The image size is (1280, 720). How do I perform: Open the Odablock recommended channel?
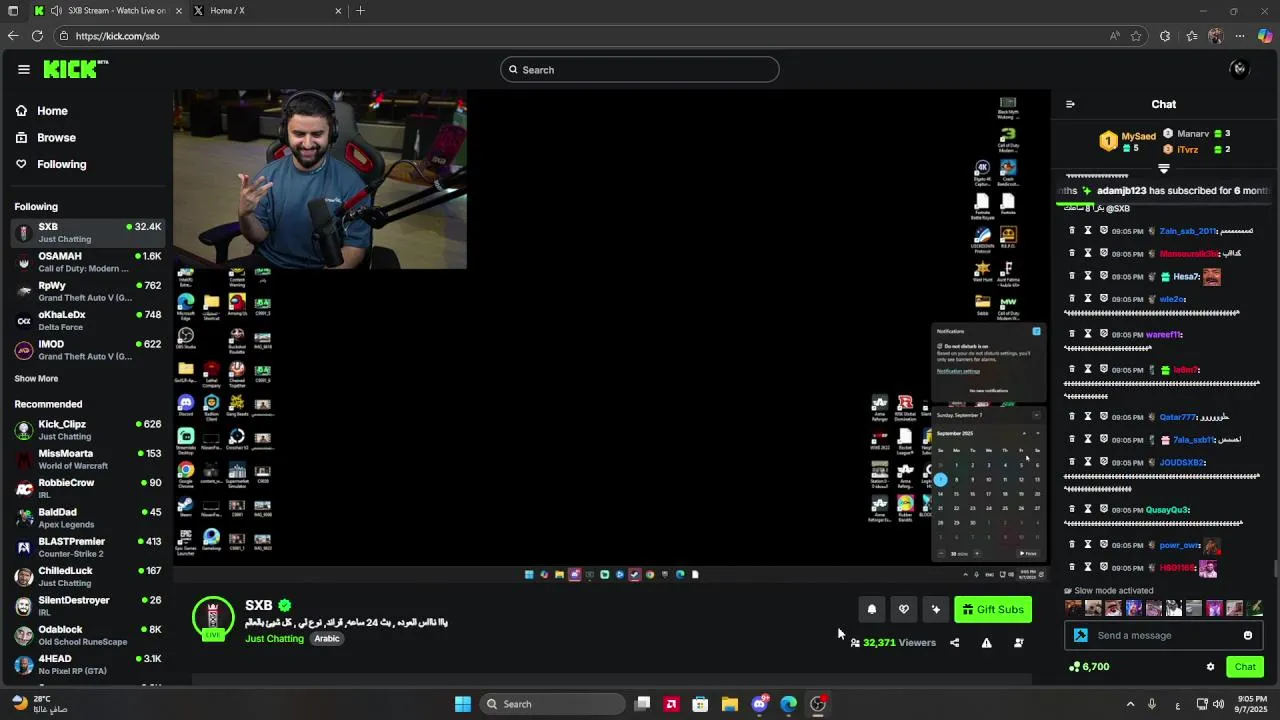88,635
